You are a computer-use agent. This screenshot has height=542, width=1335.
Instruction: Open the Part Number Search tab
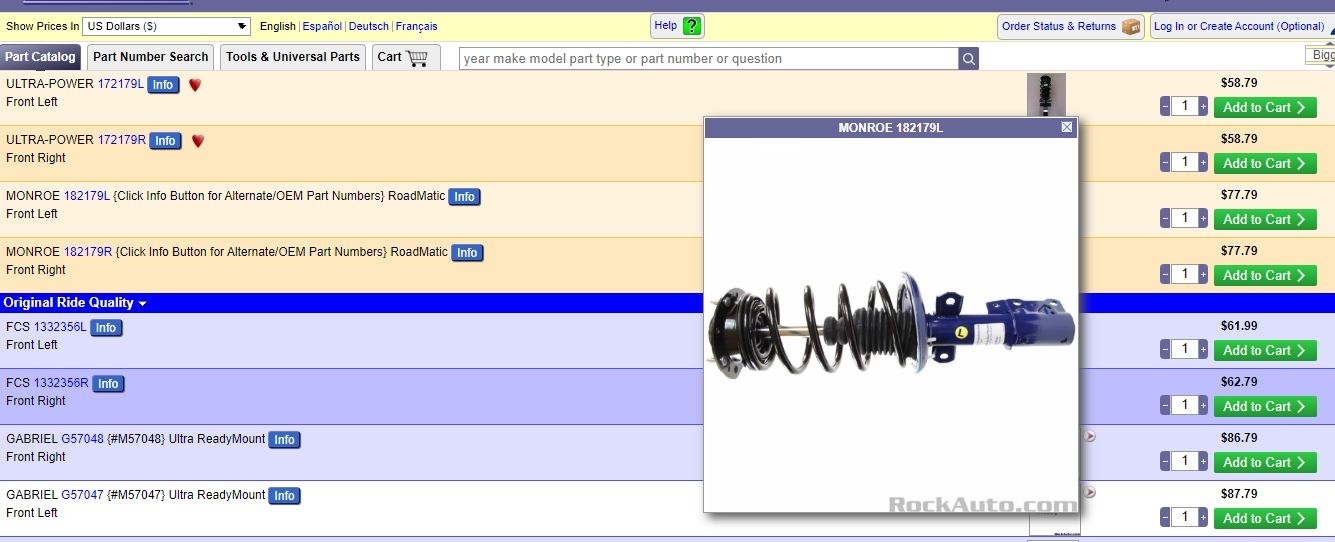point(151,57)
